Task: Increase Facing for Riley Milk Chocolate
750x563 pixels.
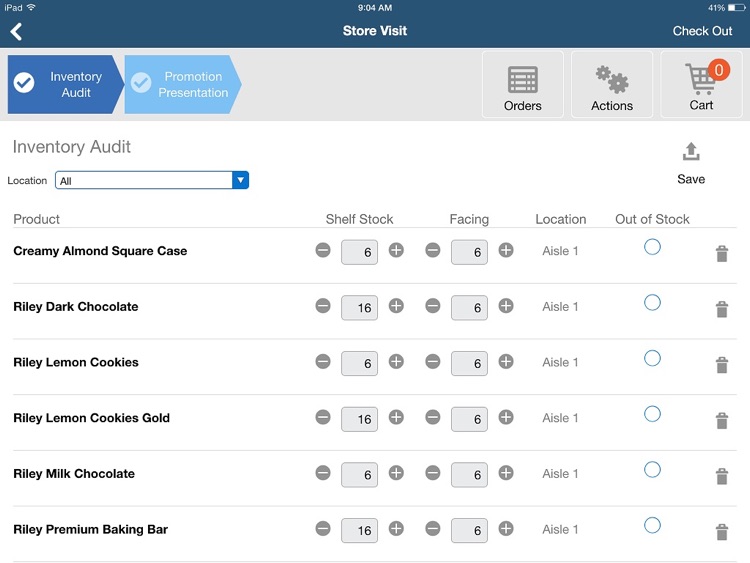Action: [506, 473]
